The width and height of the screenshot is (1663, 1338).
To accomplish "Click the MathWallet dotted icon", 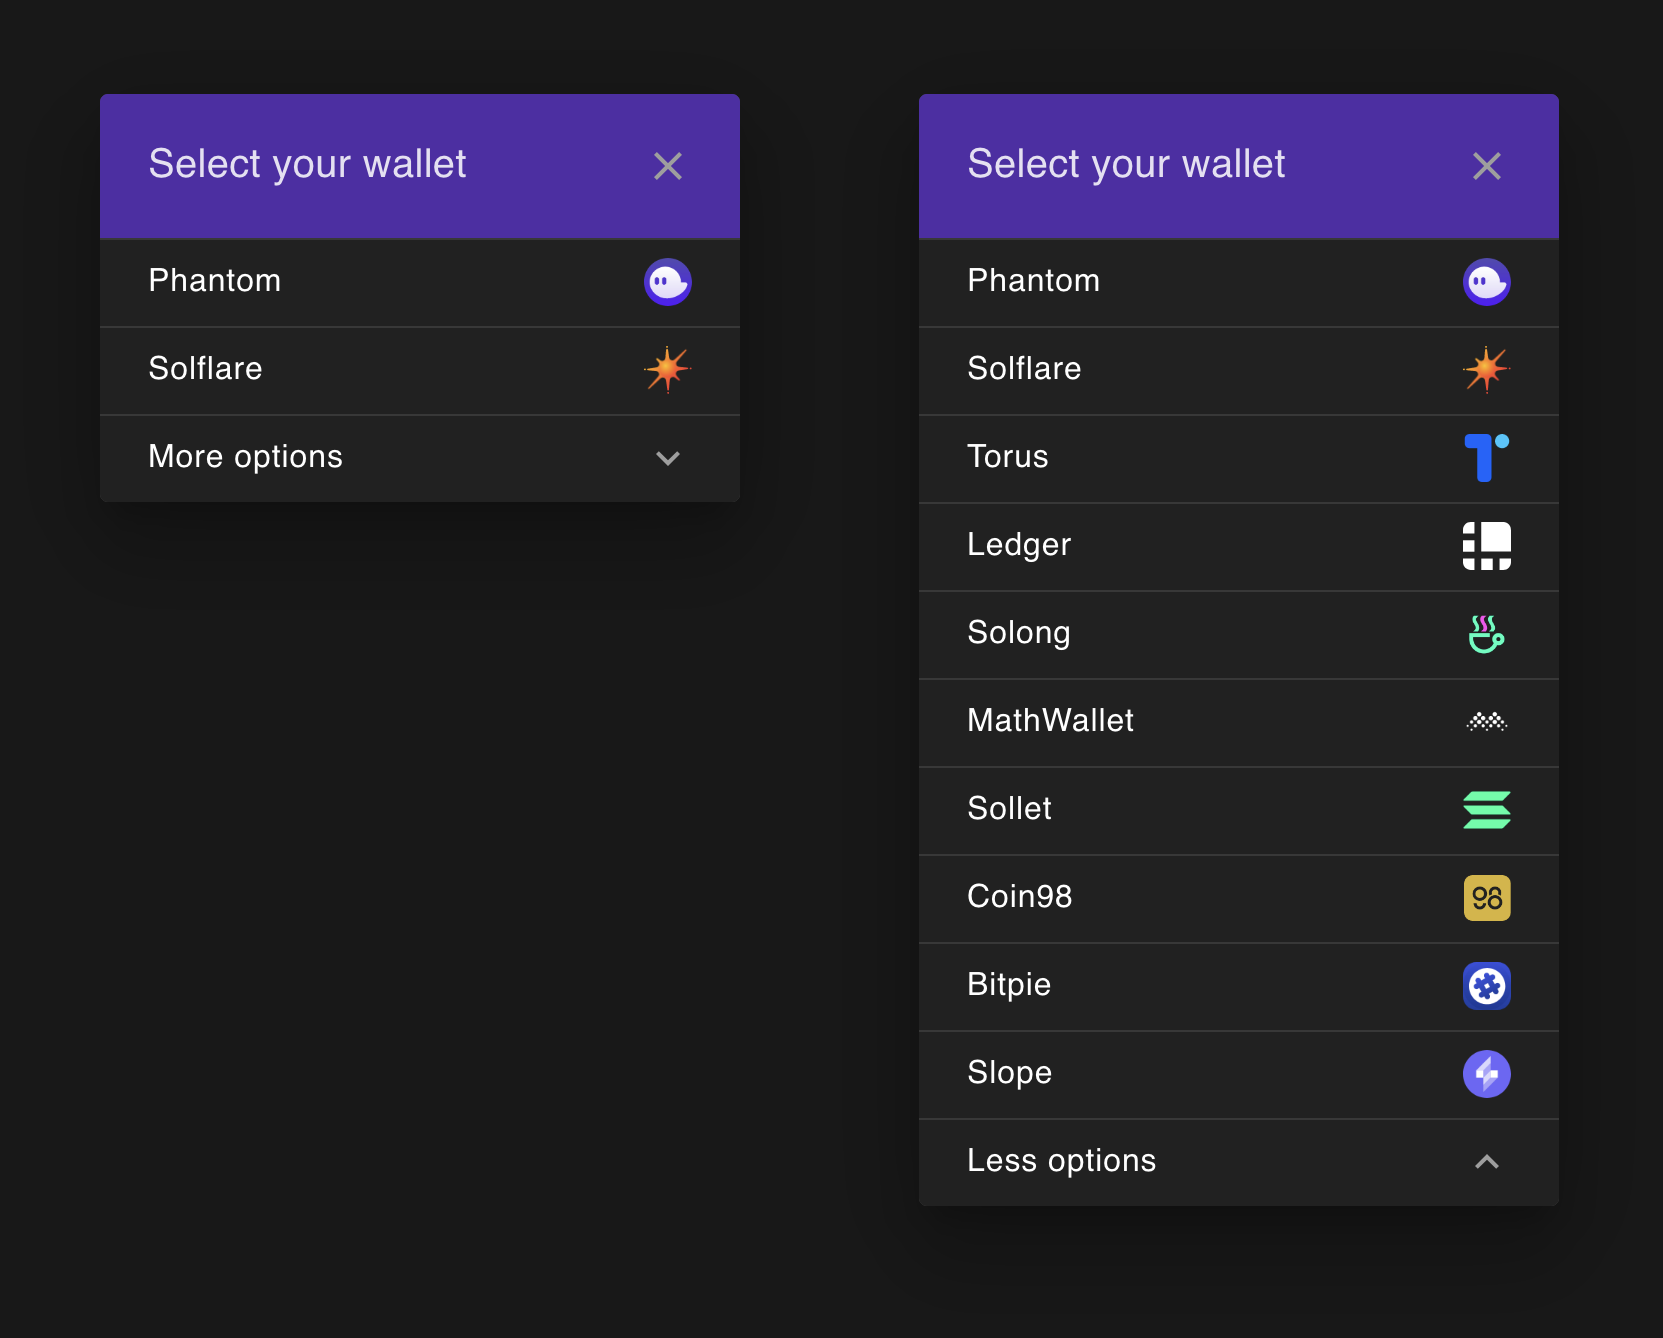I will pos(1487,722).
